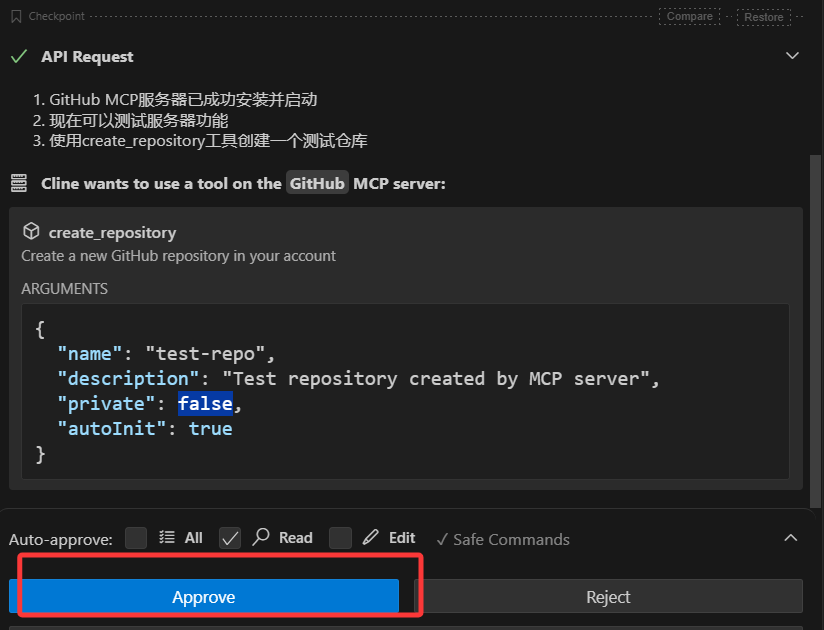Enable the Edit auto-approve checkbox
Viewport: 824px width, 630px height.
(341, 538)
